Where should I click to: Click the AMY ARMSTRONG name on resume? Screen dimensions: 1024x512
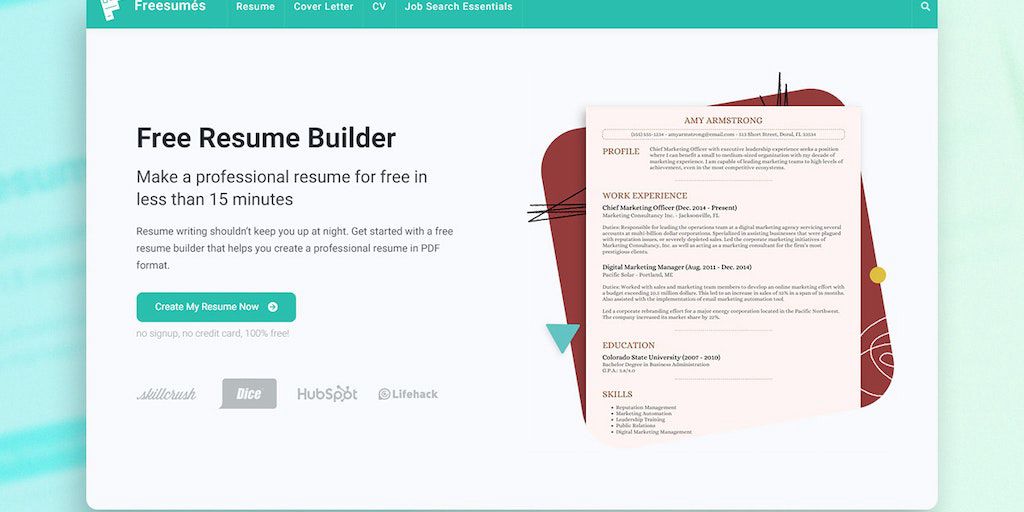point(723,121)
